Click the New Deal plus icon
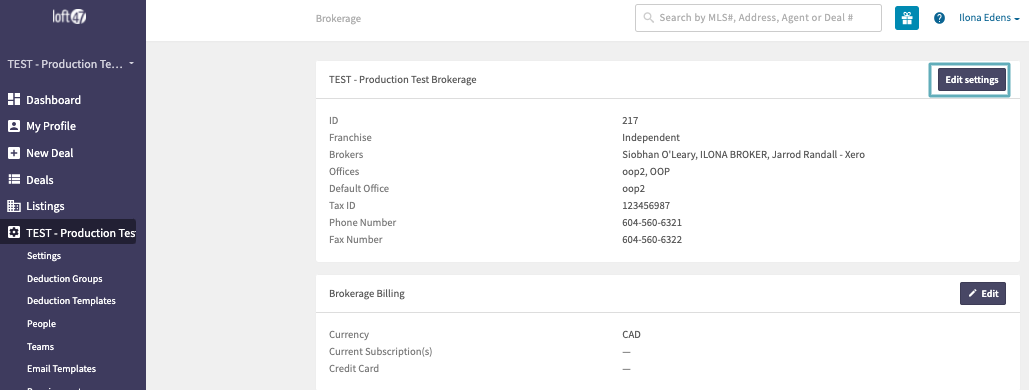The width and height of the screenshot is (1029, 390). point(14,153)
